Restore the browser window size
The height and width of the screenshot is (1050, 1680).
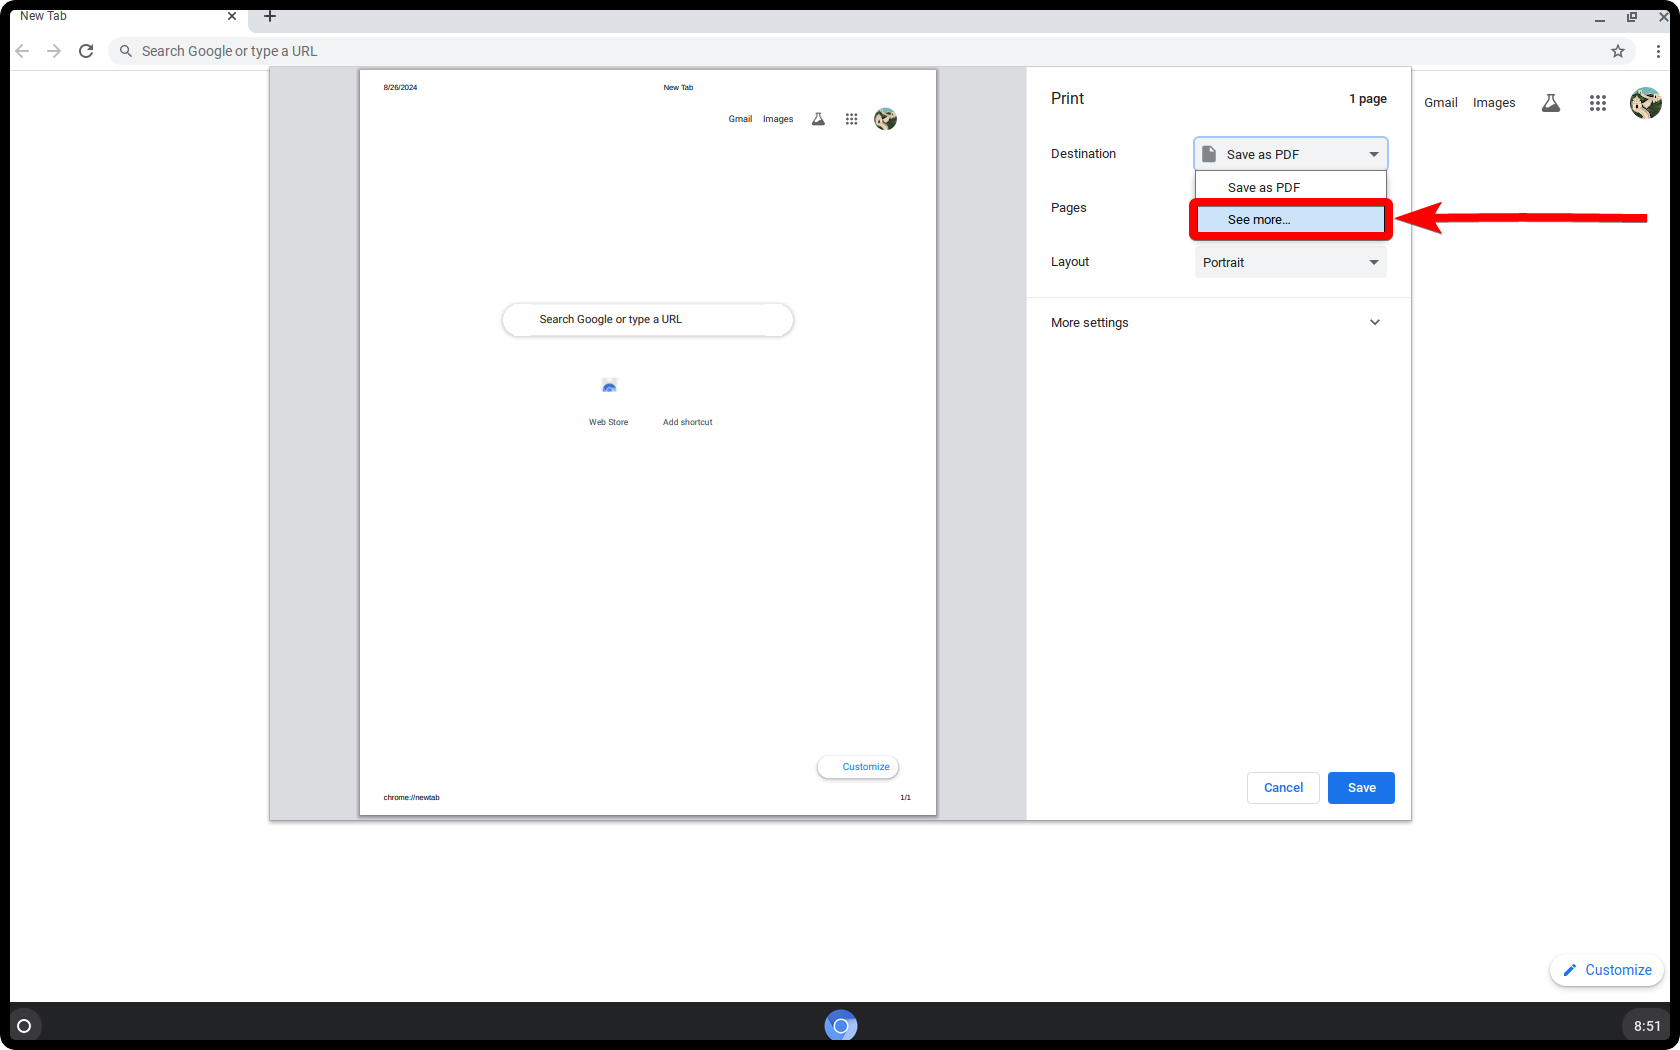1632,17
